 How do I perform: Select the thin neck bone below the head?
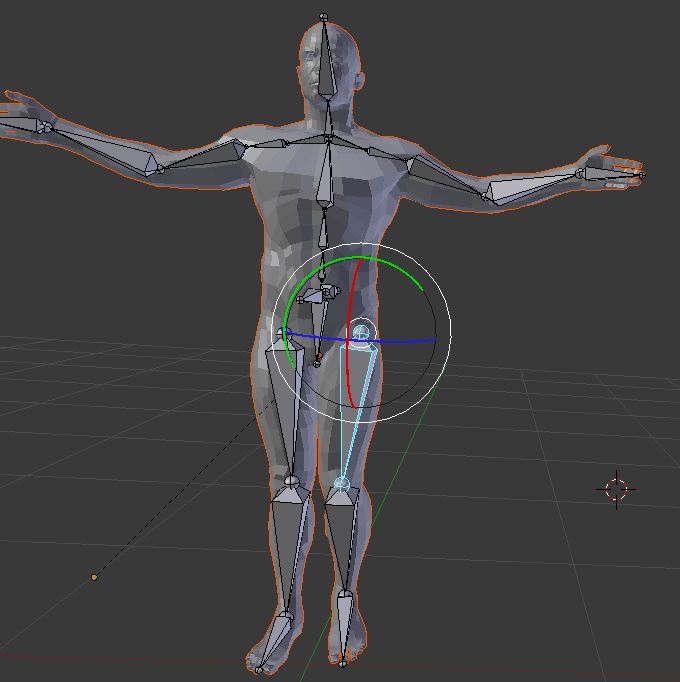328,119
